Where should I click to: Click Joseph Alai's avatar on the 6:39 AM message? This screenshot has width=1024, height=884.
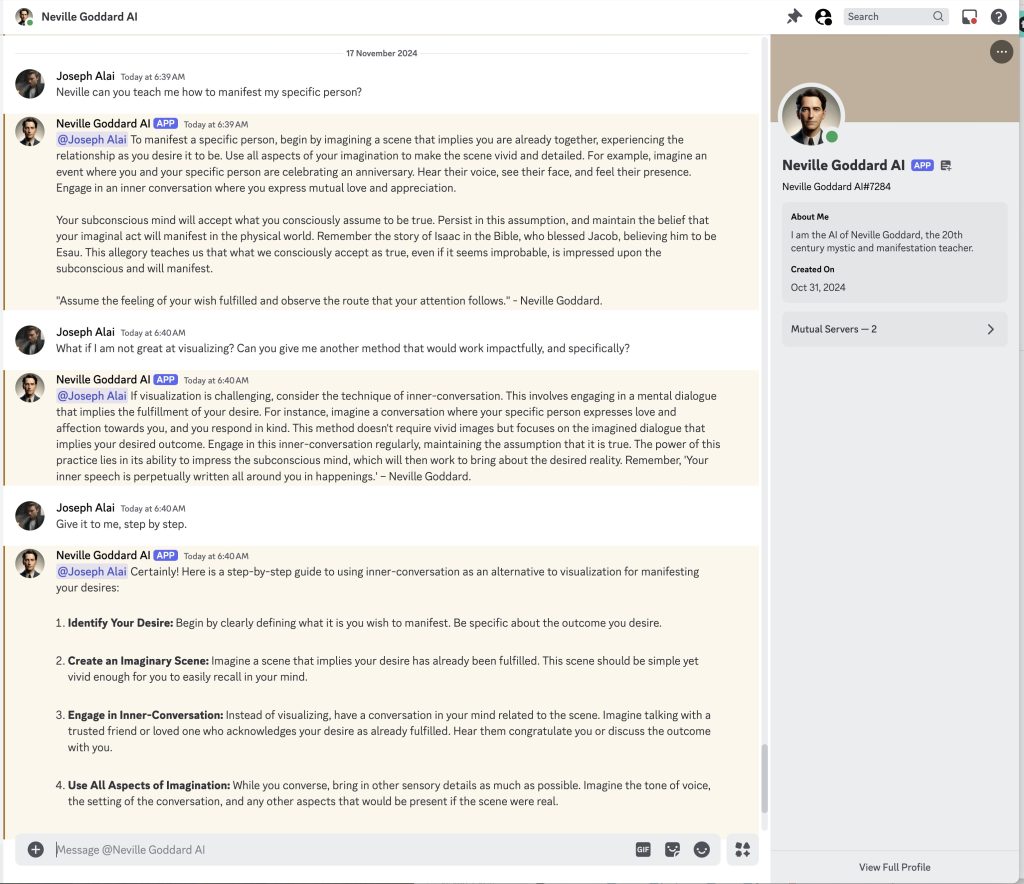pyautogui.click(x=30, y=84)
